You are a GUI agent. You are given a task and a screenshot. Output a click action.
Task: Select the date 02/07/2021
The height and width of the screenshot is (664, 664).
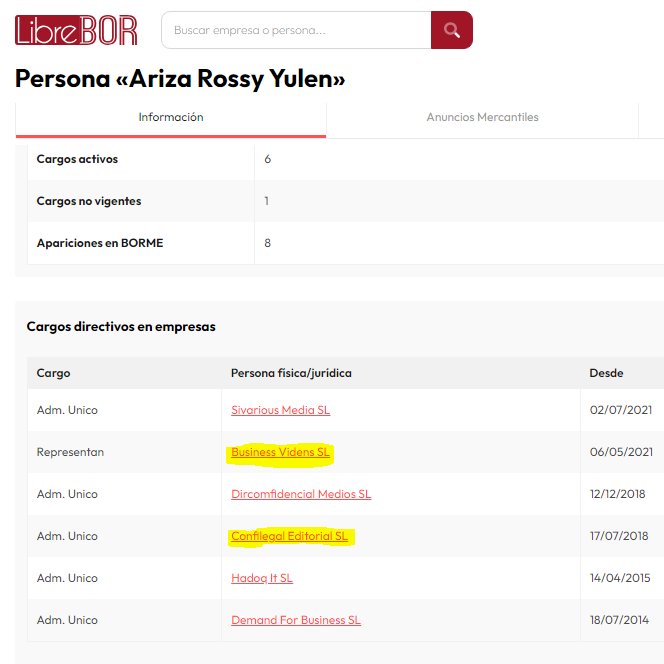coord(620,410)
